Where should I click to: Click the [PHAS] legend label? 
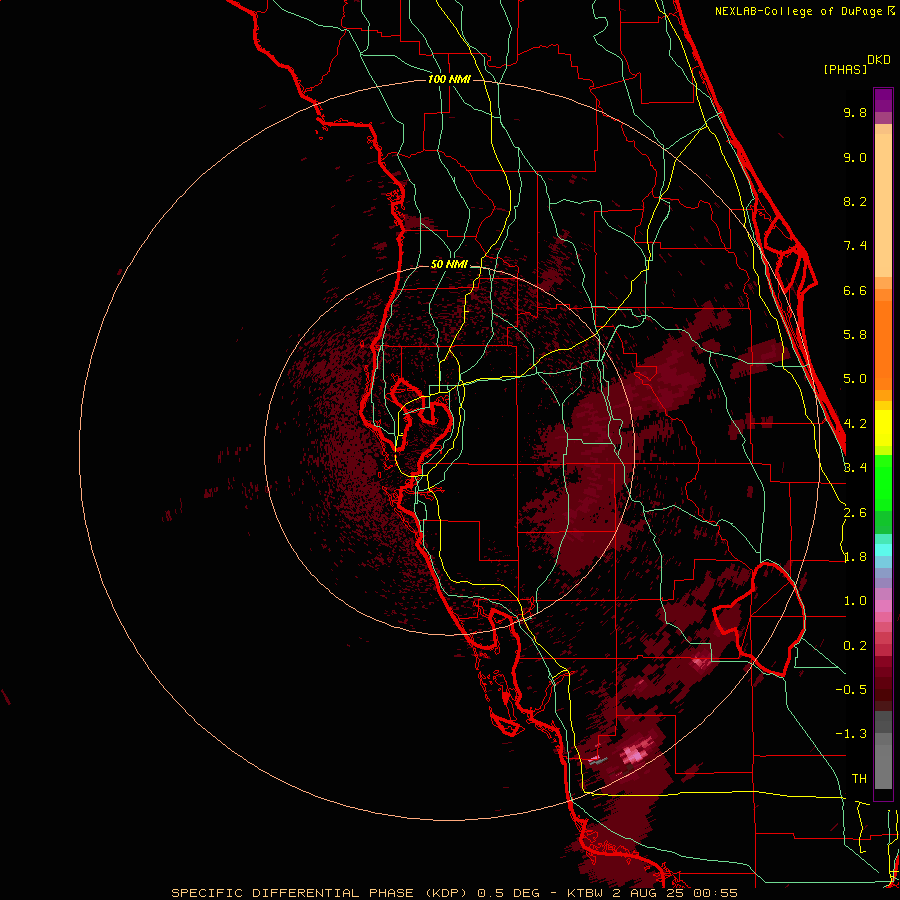(x=845, y=70)
